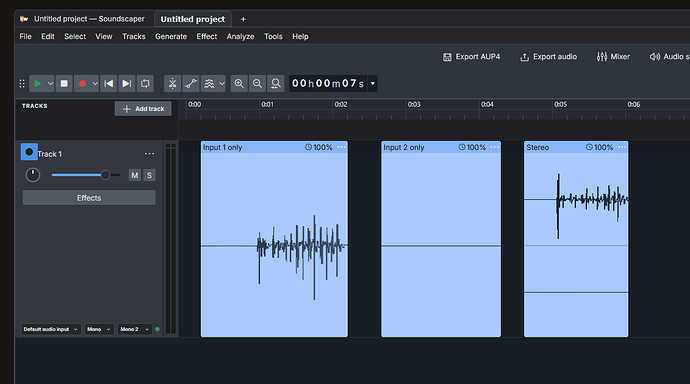Click the Track 1 name label
Image resolution: width=690 pixels, height=384 pixels.
tap(50, 154)
